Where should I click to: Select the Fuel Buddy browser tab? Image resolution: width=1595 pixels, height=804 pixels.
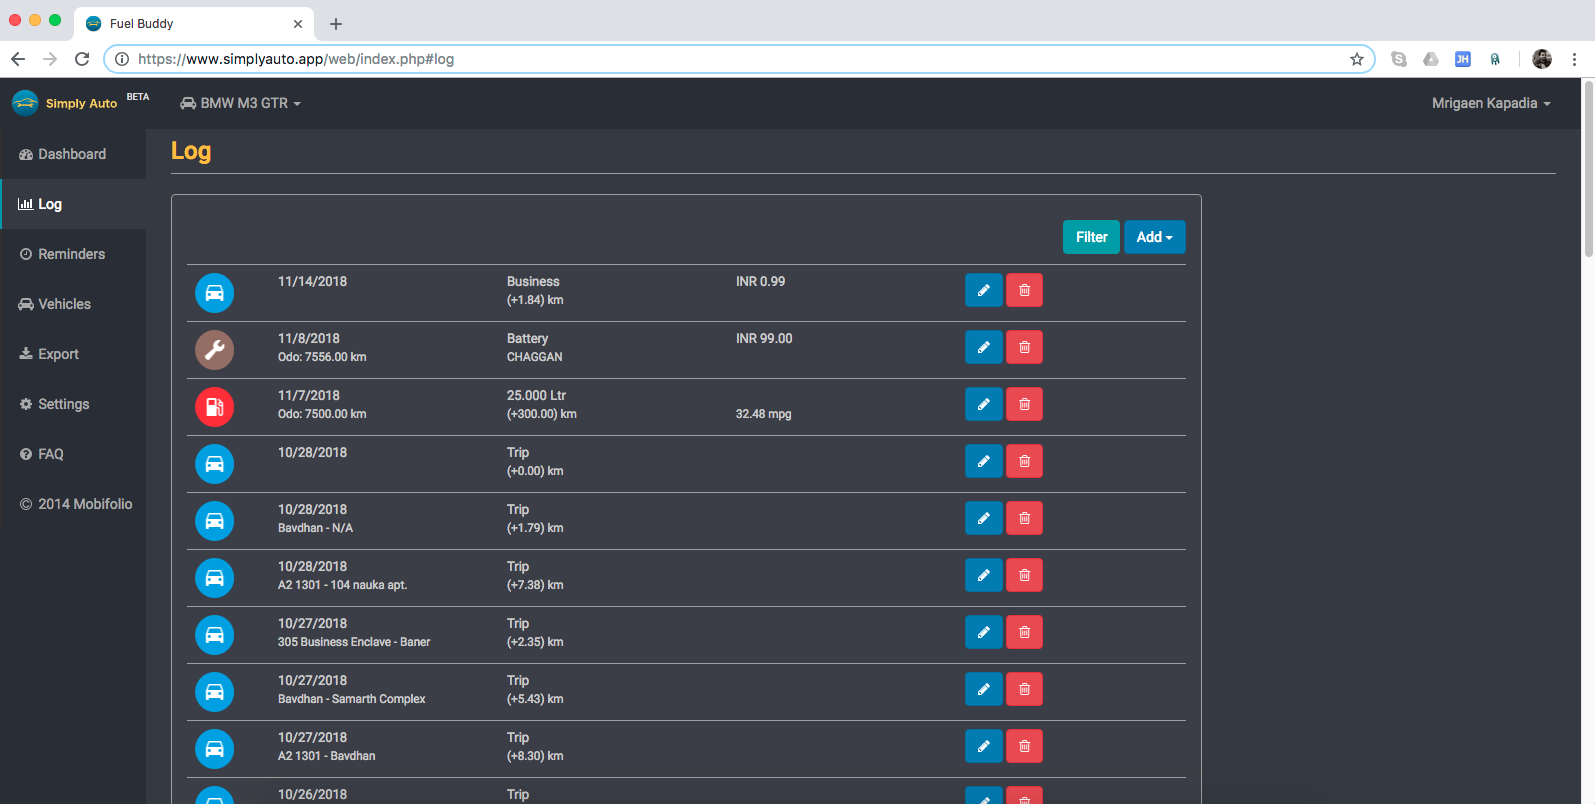pos(195,24)
